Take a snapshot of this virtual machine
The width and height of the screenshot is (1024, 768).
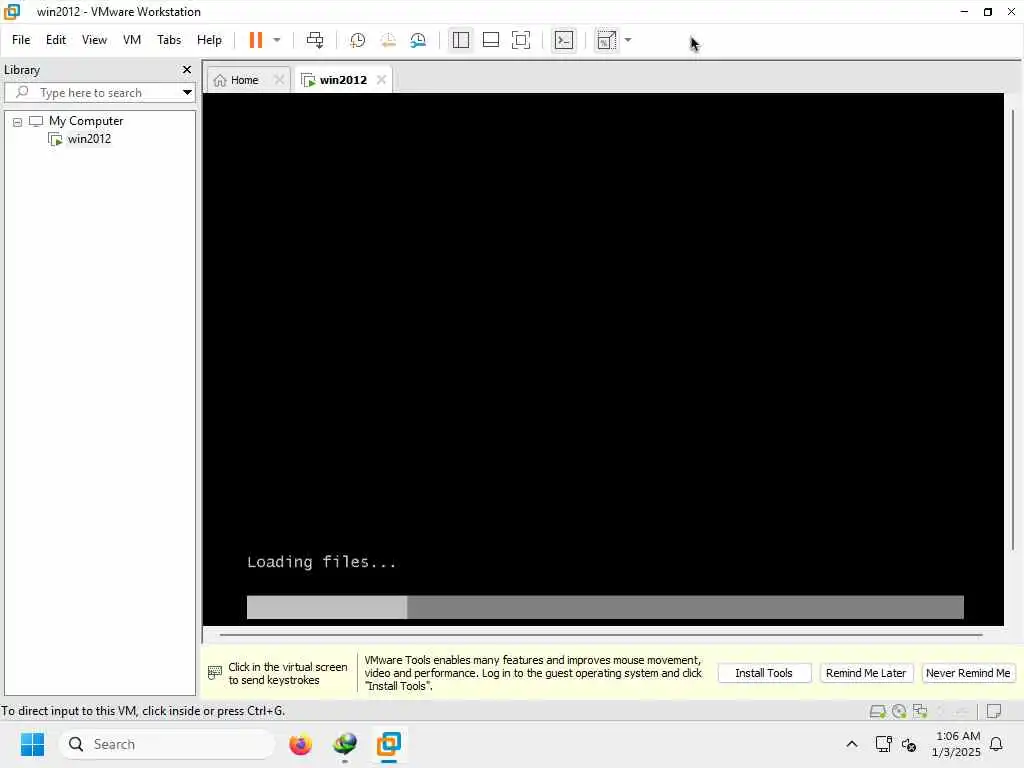357,40
